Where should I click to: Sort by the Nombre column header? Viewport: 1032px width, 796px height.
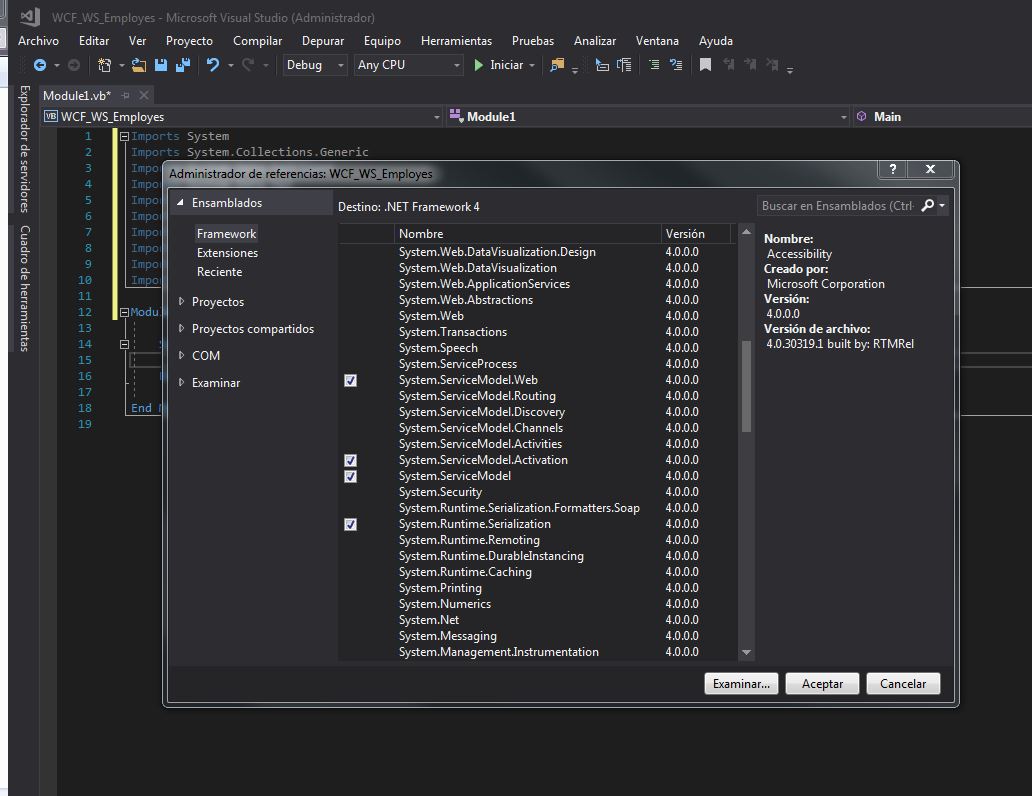click(x=527, y=234)
